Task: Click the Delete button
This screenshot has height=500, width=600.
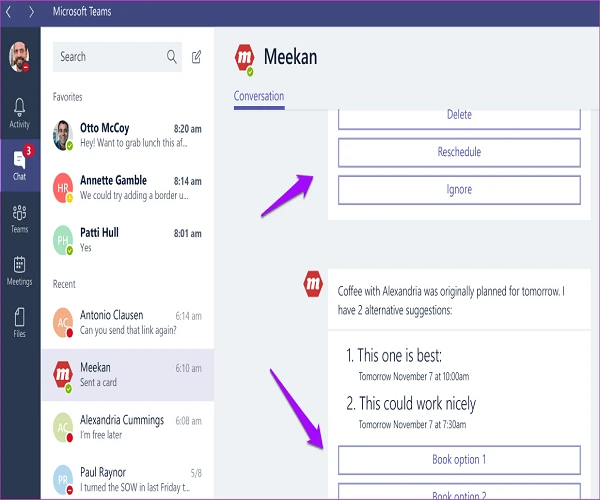Action: click(x=459, y=115)
